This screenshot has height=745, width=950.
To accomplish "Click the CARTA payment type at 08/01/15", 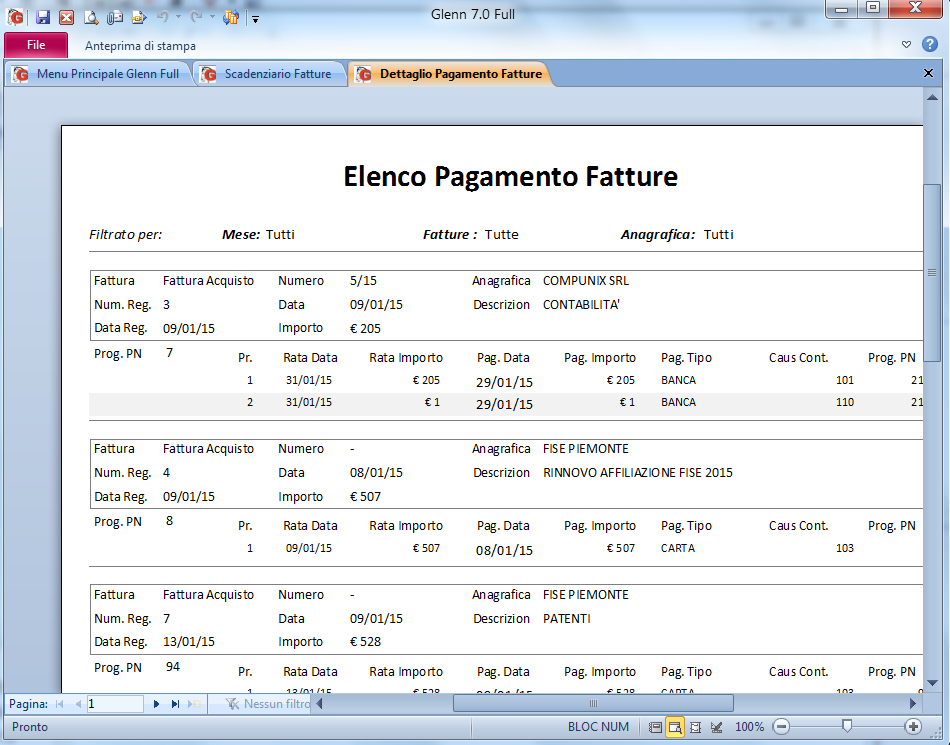I will coord(678,548).
